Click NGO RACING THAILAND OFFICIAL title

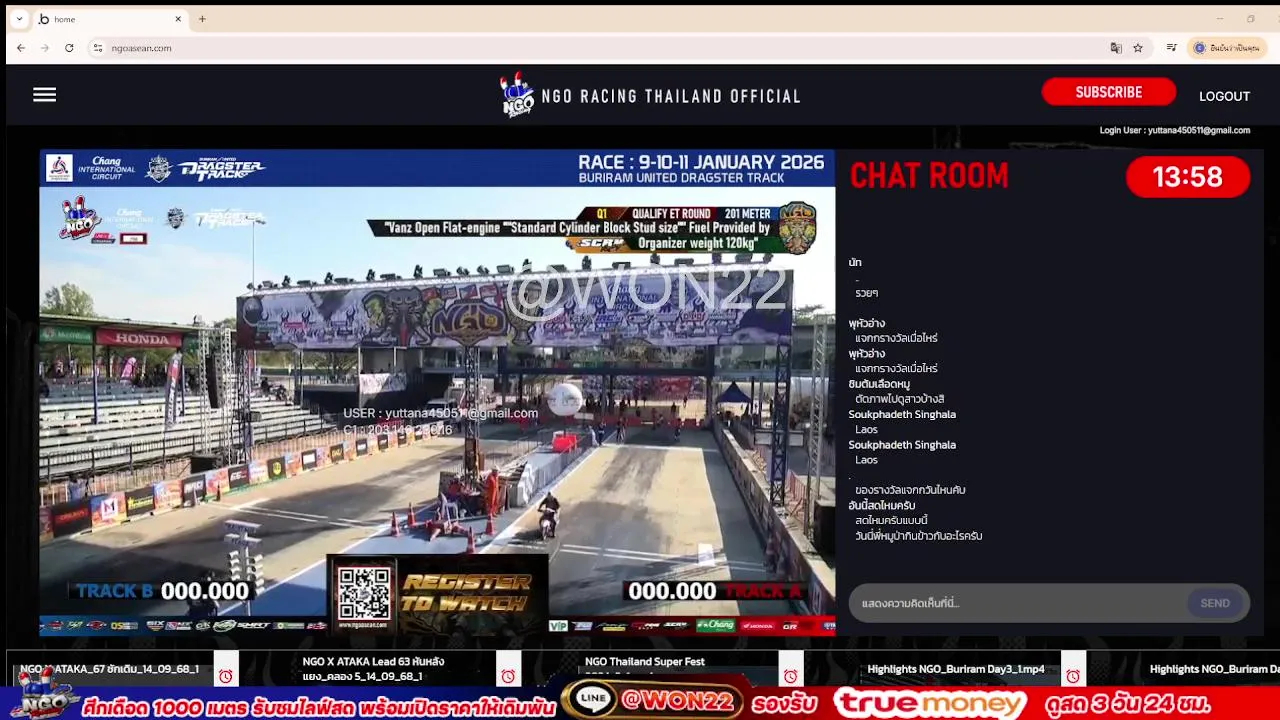tap(671, 97)
